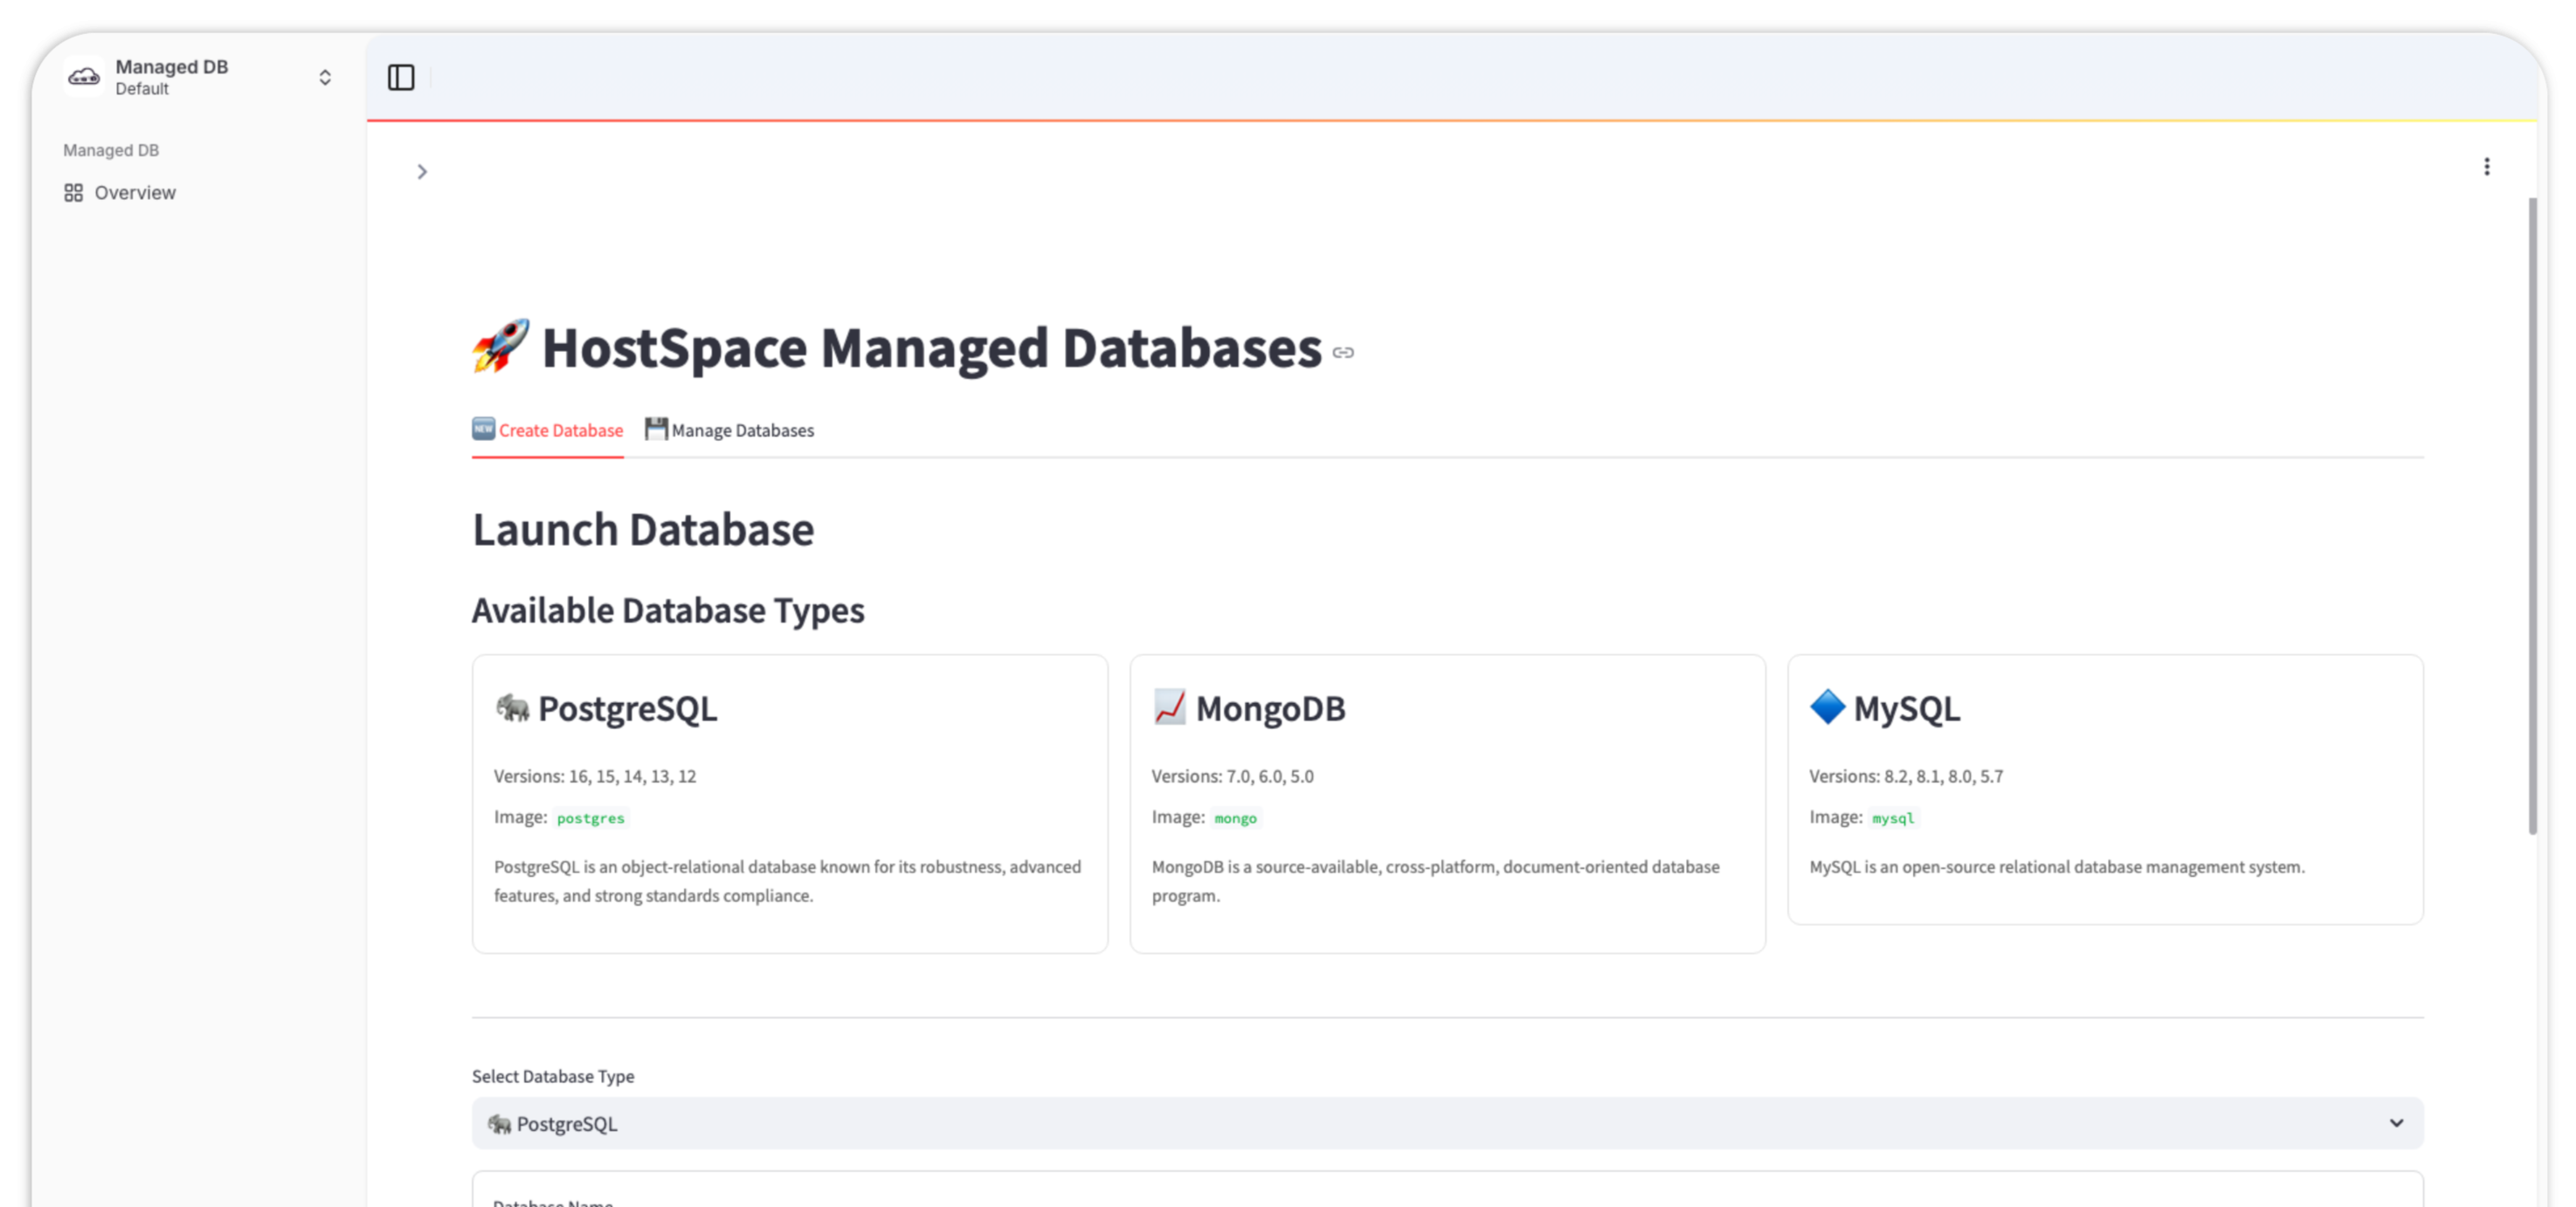
Task: Click the dropdown arrow beside PostgreSQL selection
Action: pyautogui.click(x=2396, y=1123)
